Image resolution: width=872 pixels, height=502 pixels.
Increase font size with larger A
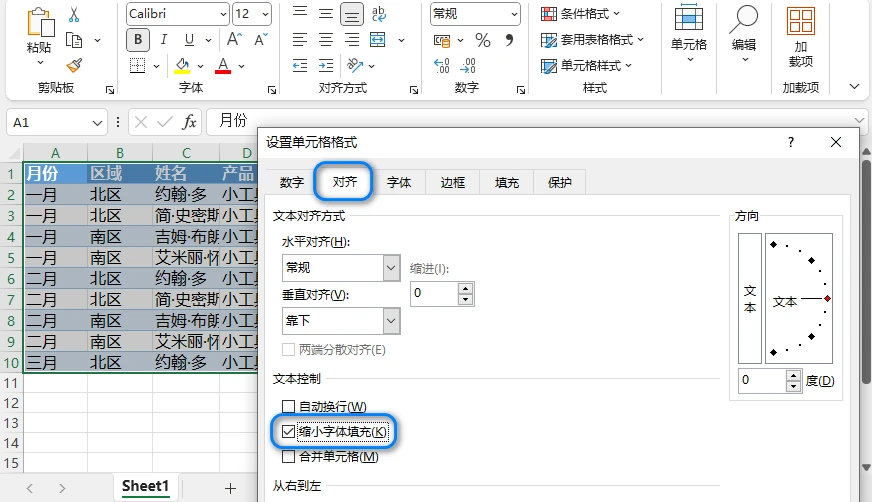[x=234, y=39]
